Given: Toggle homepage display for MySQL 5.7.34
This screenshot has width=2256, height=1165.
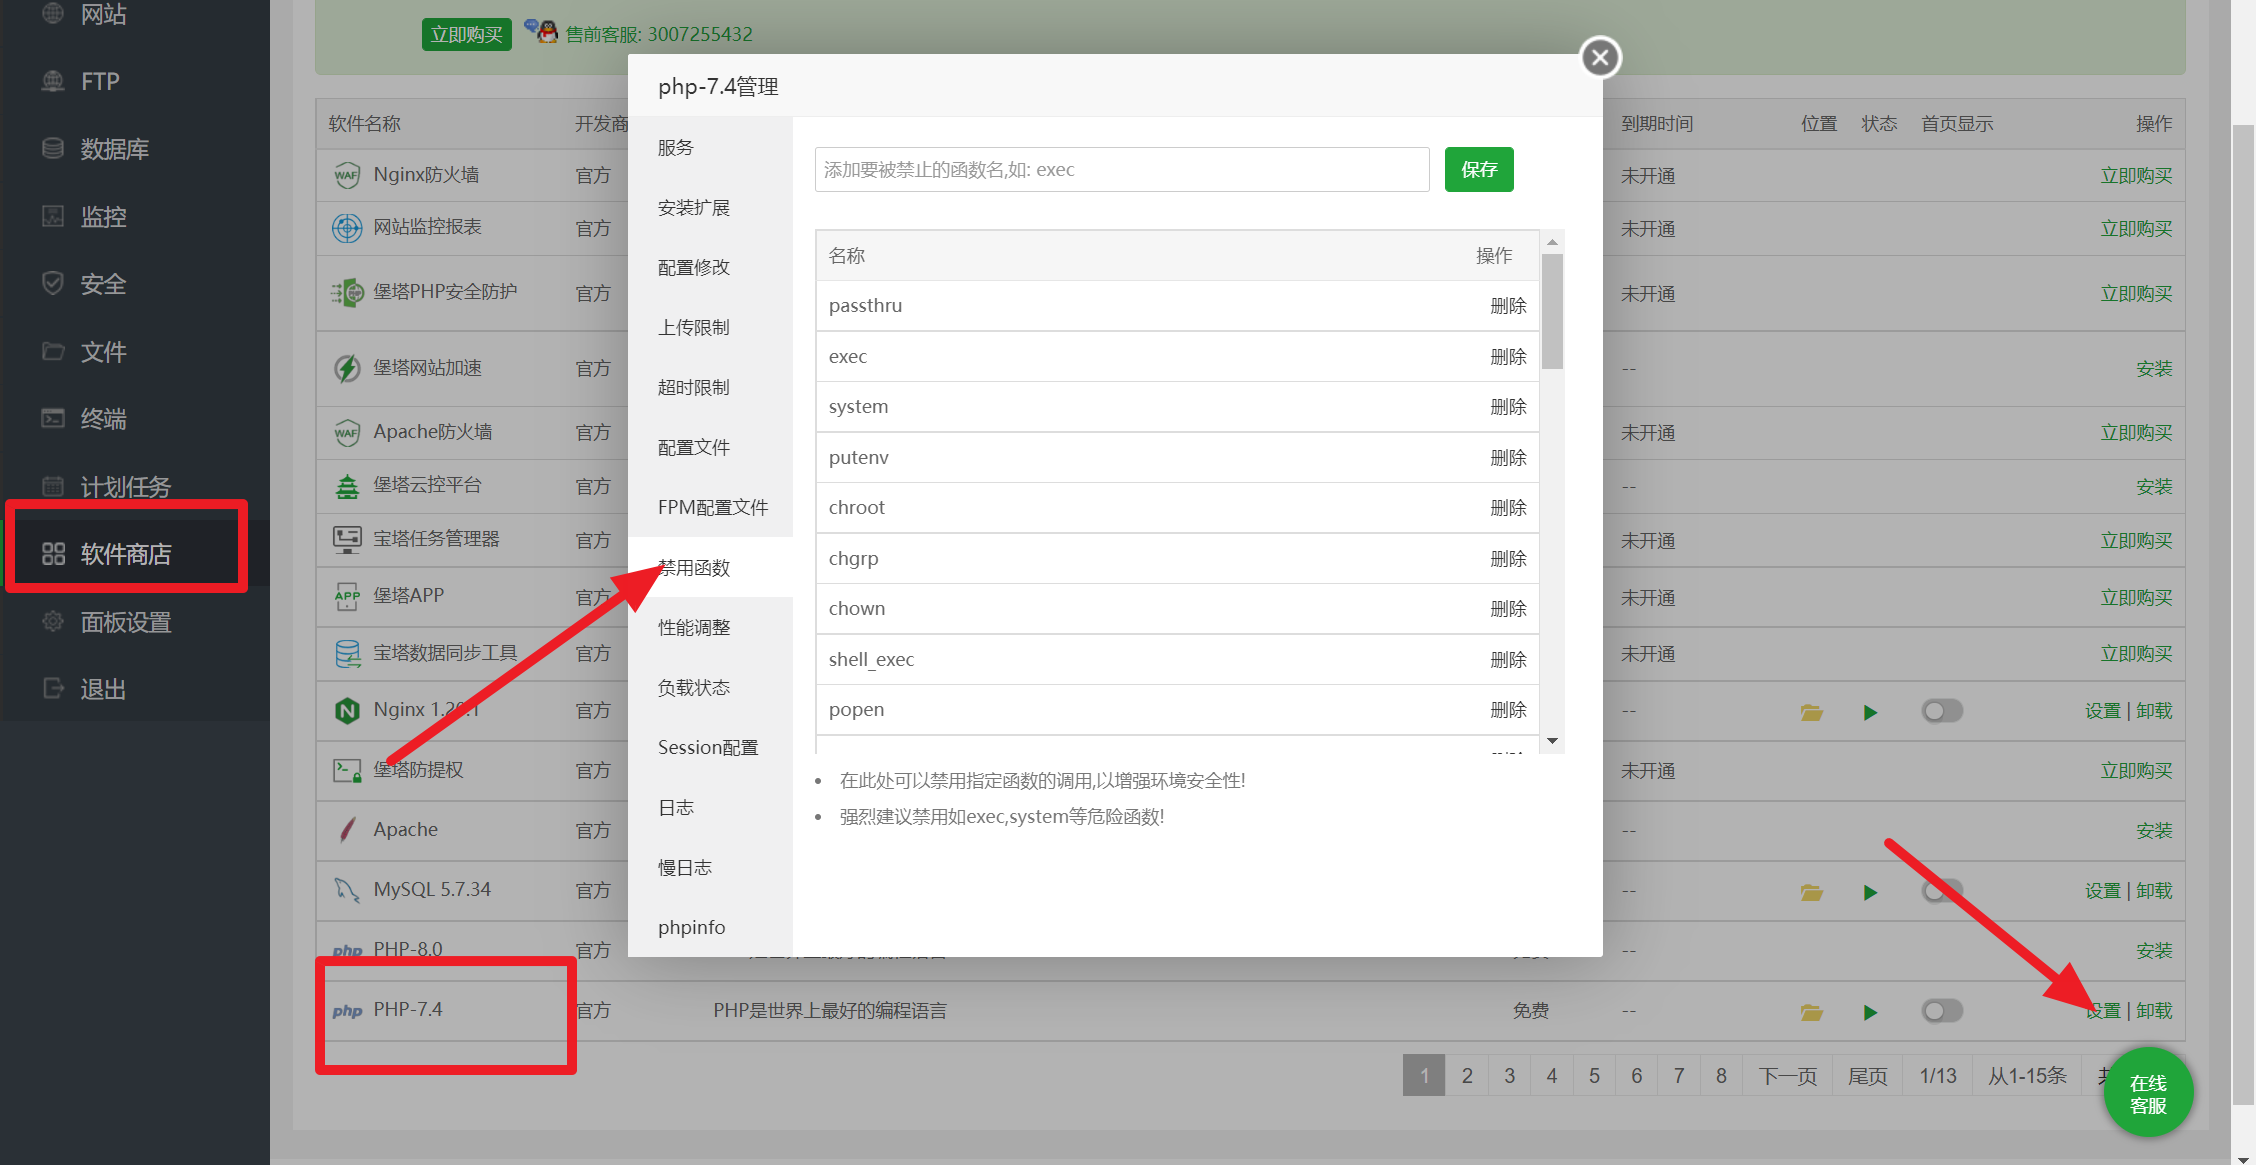Looking at the screenshot, I should (1942, 890).
